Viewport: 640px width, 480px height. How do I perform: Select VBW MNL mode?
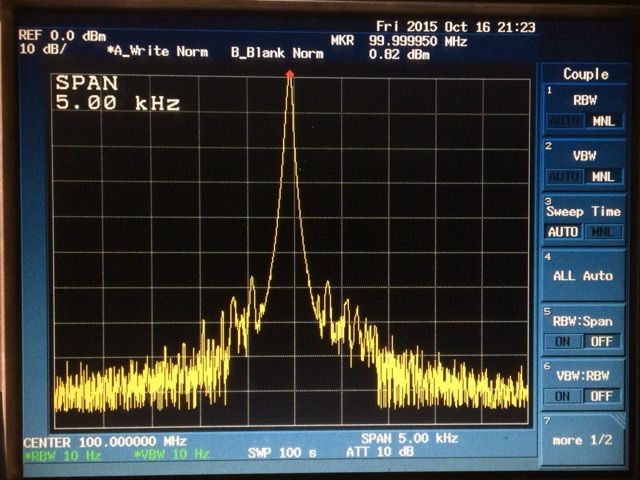pos(604,177)
